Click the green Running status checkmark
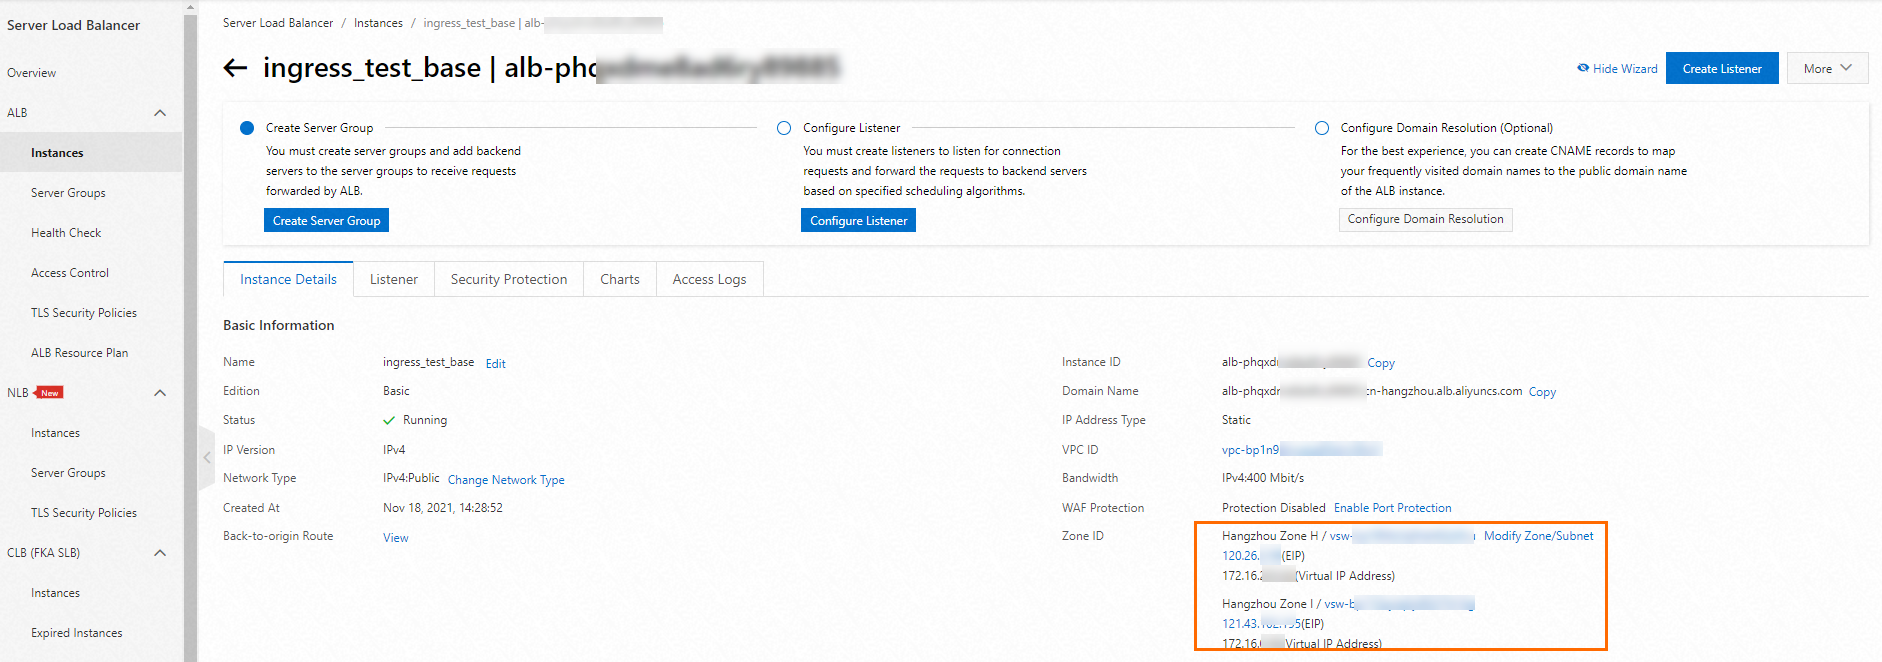1882x662 pixels. 389,421
